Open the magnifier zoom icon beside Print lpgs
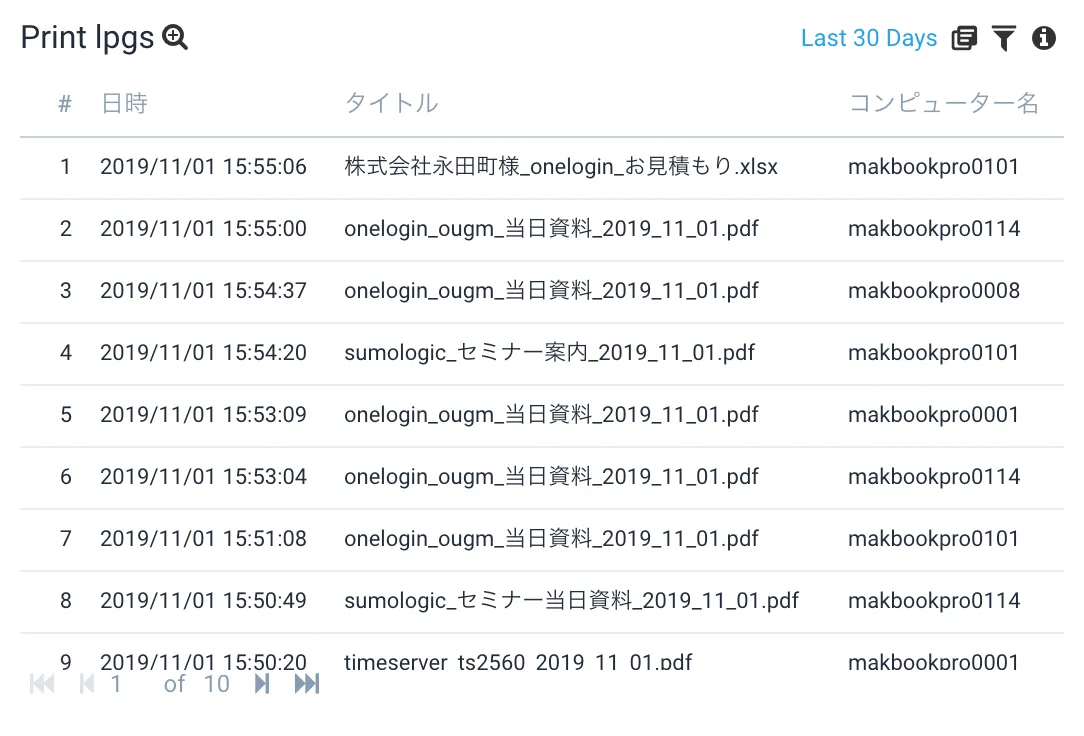The height and width of the screenshot is (736, 1084). (x=175, y=37)
